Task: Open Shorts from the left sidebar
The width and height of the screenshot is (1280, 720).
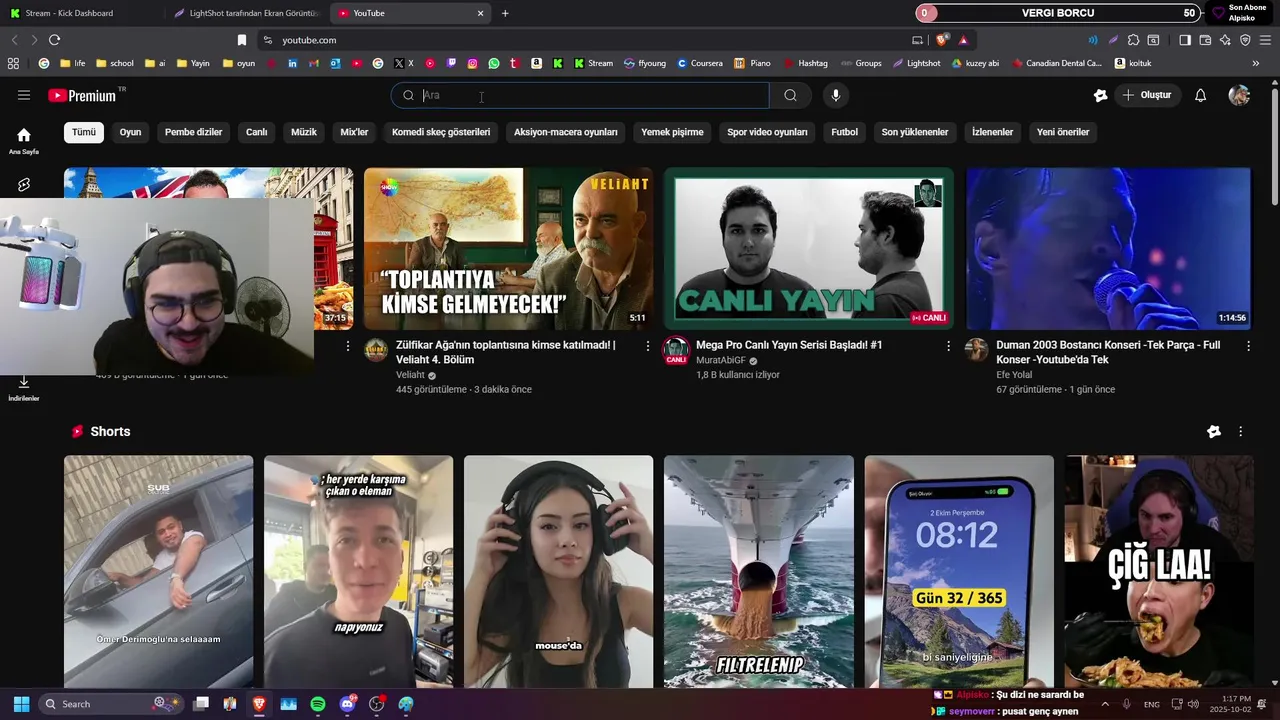Action: [x=24, y=185]
